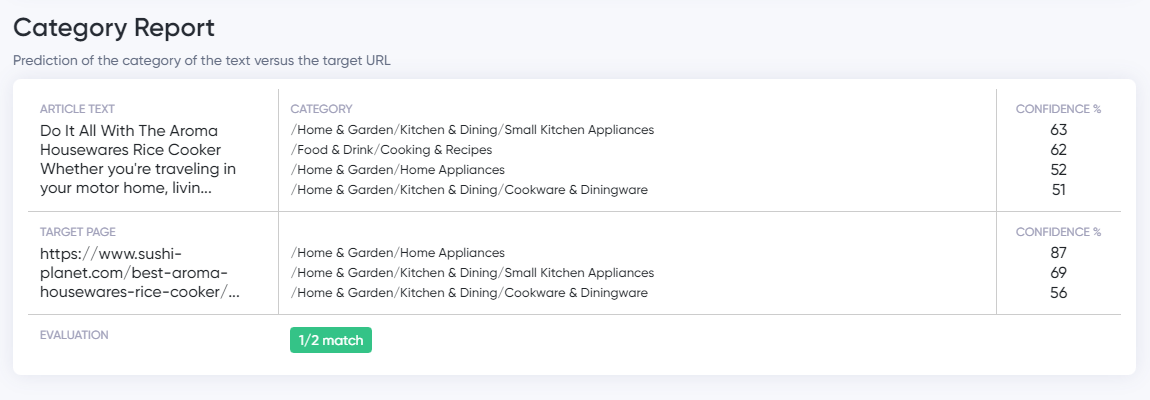
Task: Click the top CONFIDENCE % header
Action: tap(1058, 109)
